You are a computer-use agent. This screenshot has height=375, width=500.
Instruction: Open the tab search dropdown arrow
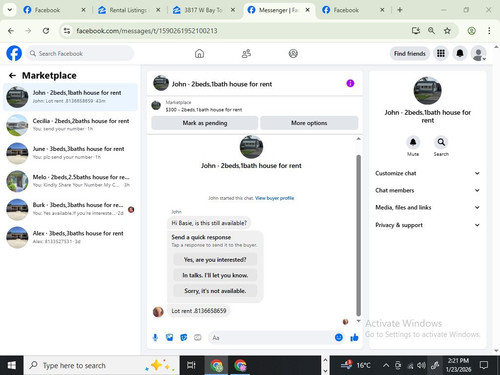point(10,10)
